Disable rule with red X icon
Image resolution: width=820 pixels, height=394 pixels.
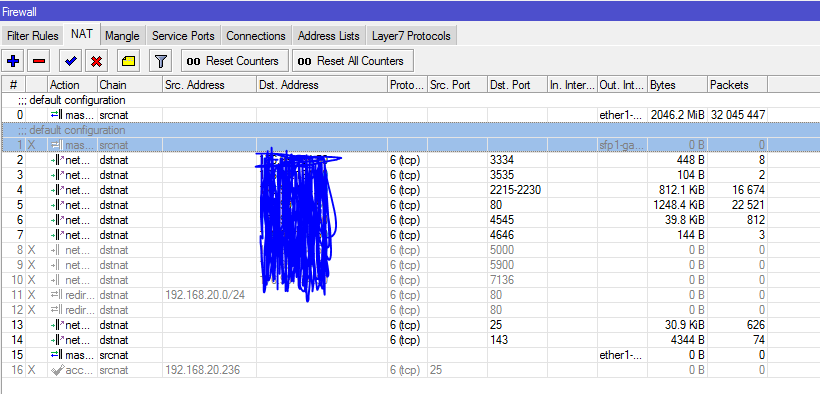[96, 61]
